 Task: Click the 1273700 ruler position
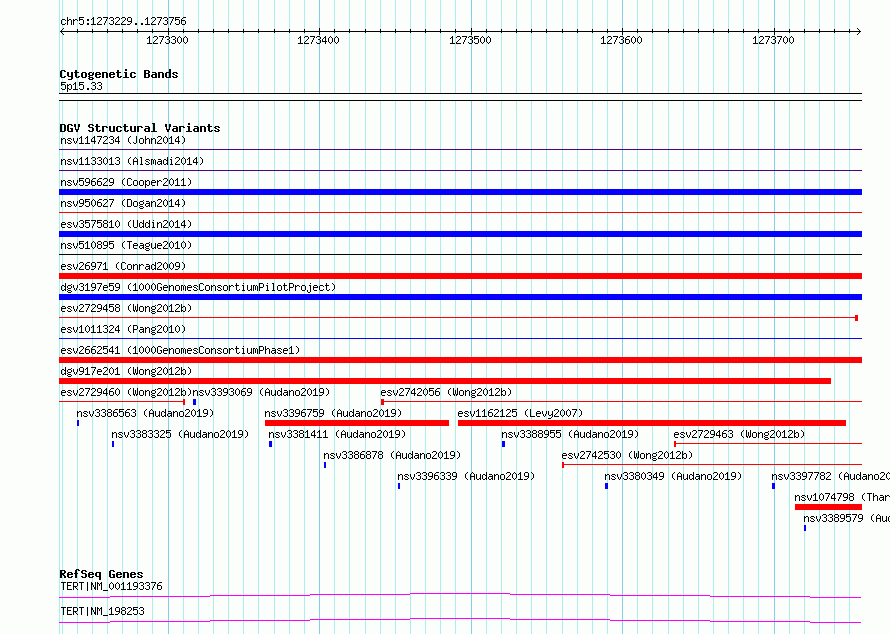773,40
